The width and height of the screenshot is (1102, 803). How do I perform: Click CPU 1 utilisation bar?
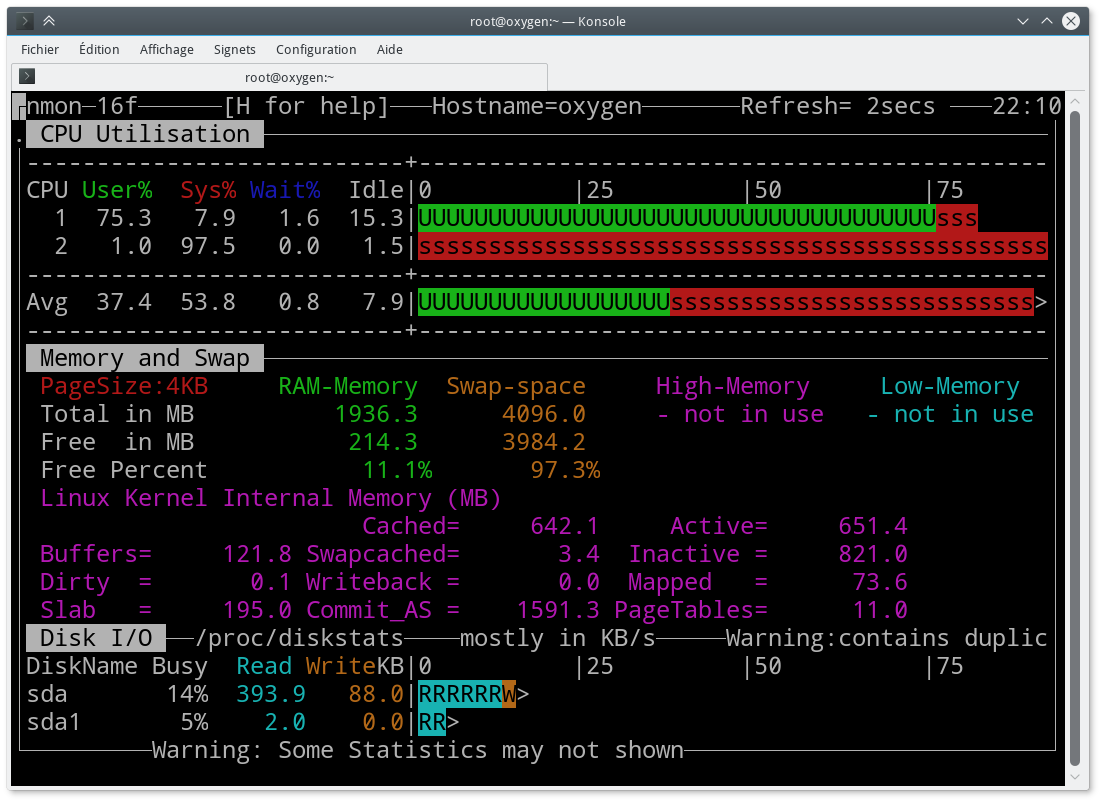pos(697,218)
